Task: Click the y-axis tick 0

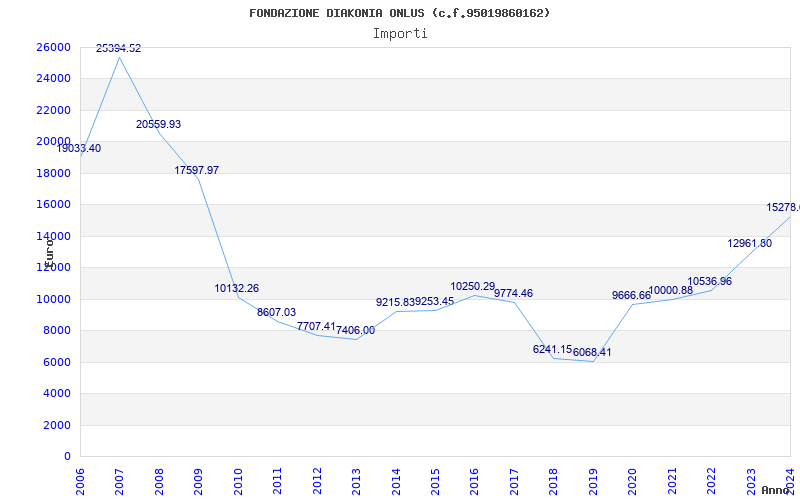Action: tap(67, 457)
